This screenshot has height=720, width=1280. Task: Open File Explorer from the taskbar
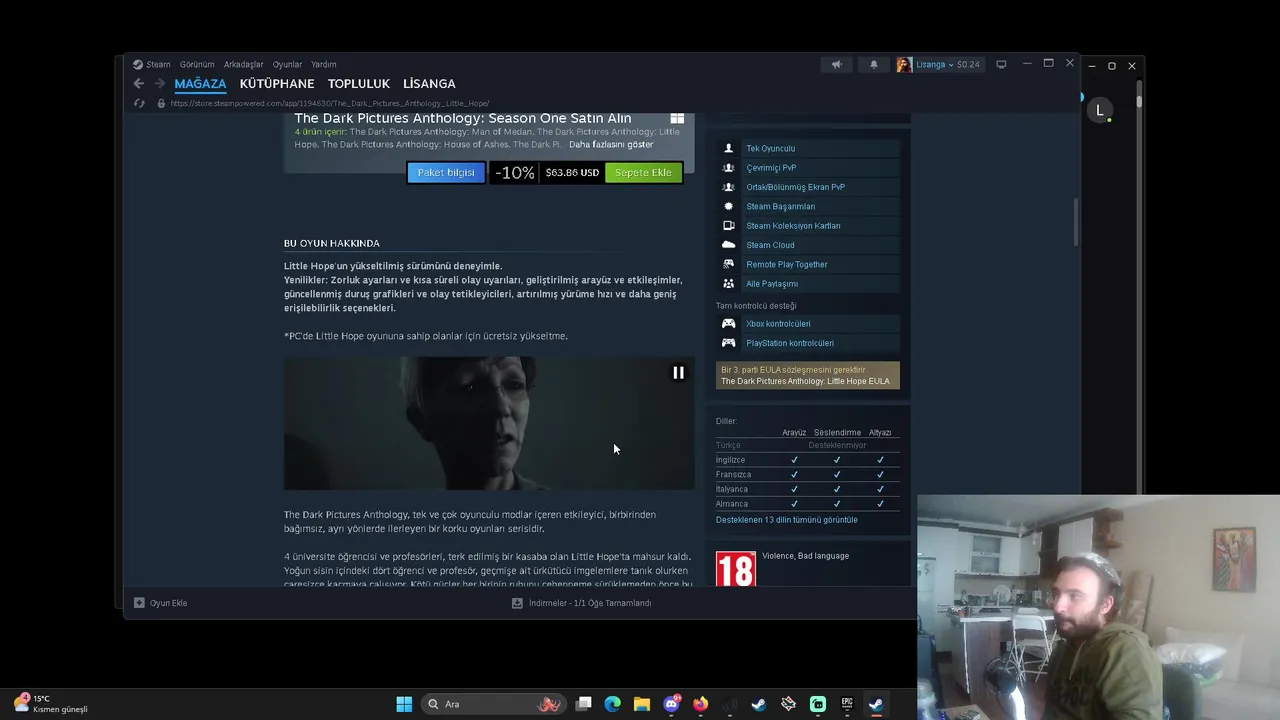(x=642, y=704)
